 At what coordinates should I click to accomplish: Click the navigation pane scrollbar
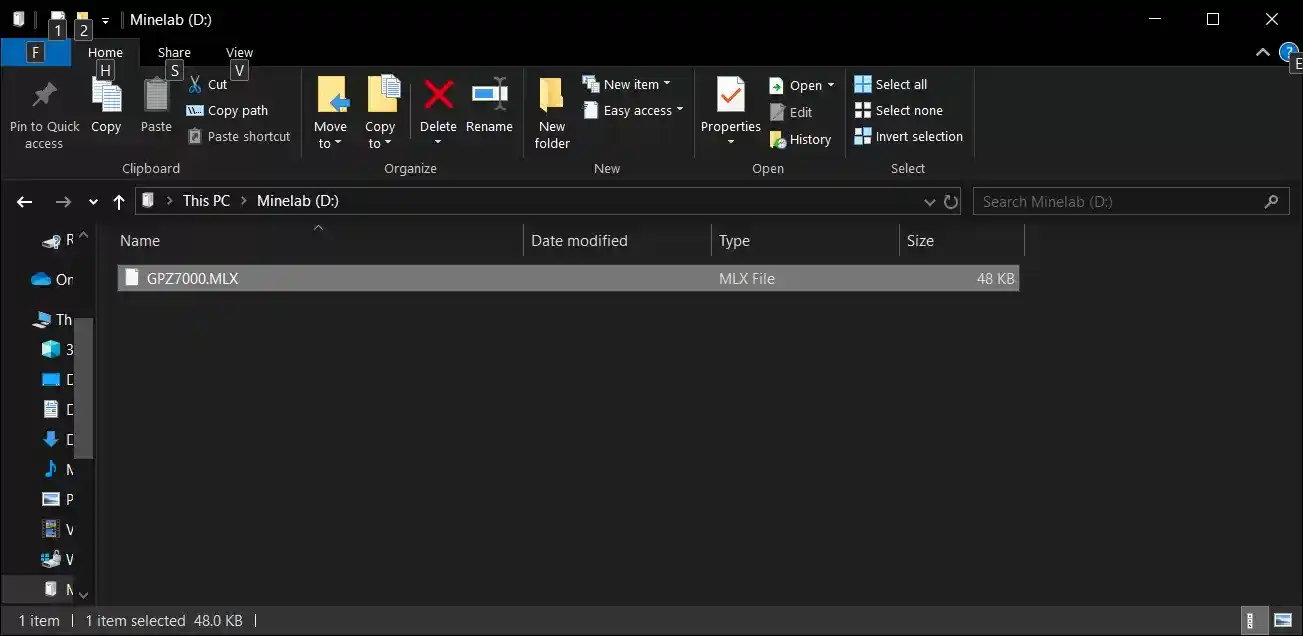point(84,386)
